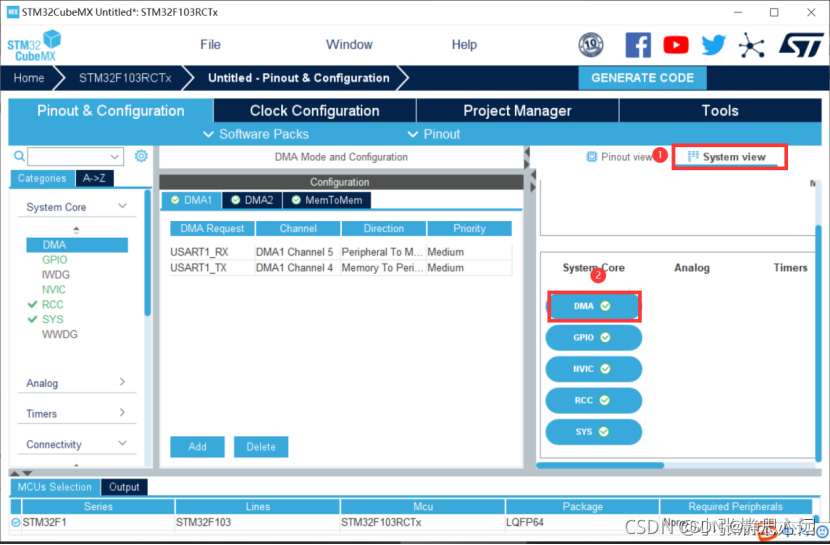Open the categories settings gear icon
830x545 pixels.
[141, 156]
